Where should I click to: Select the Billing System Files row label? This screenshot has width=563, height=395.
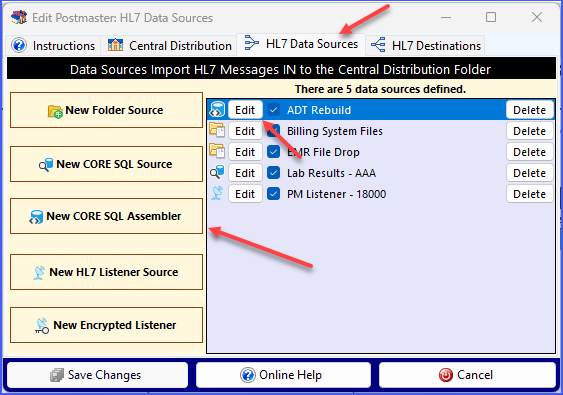(335, 131)
